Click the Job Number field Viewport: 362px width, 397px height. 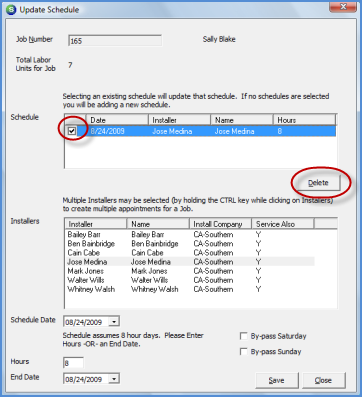click(x=115, y=41)
